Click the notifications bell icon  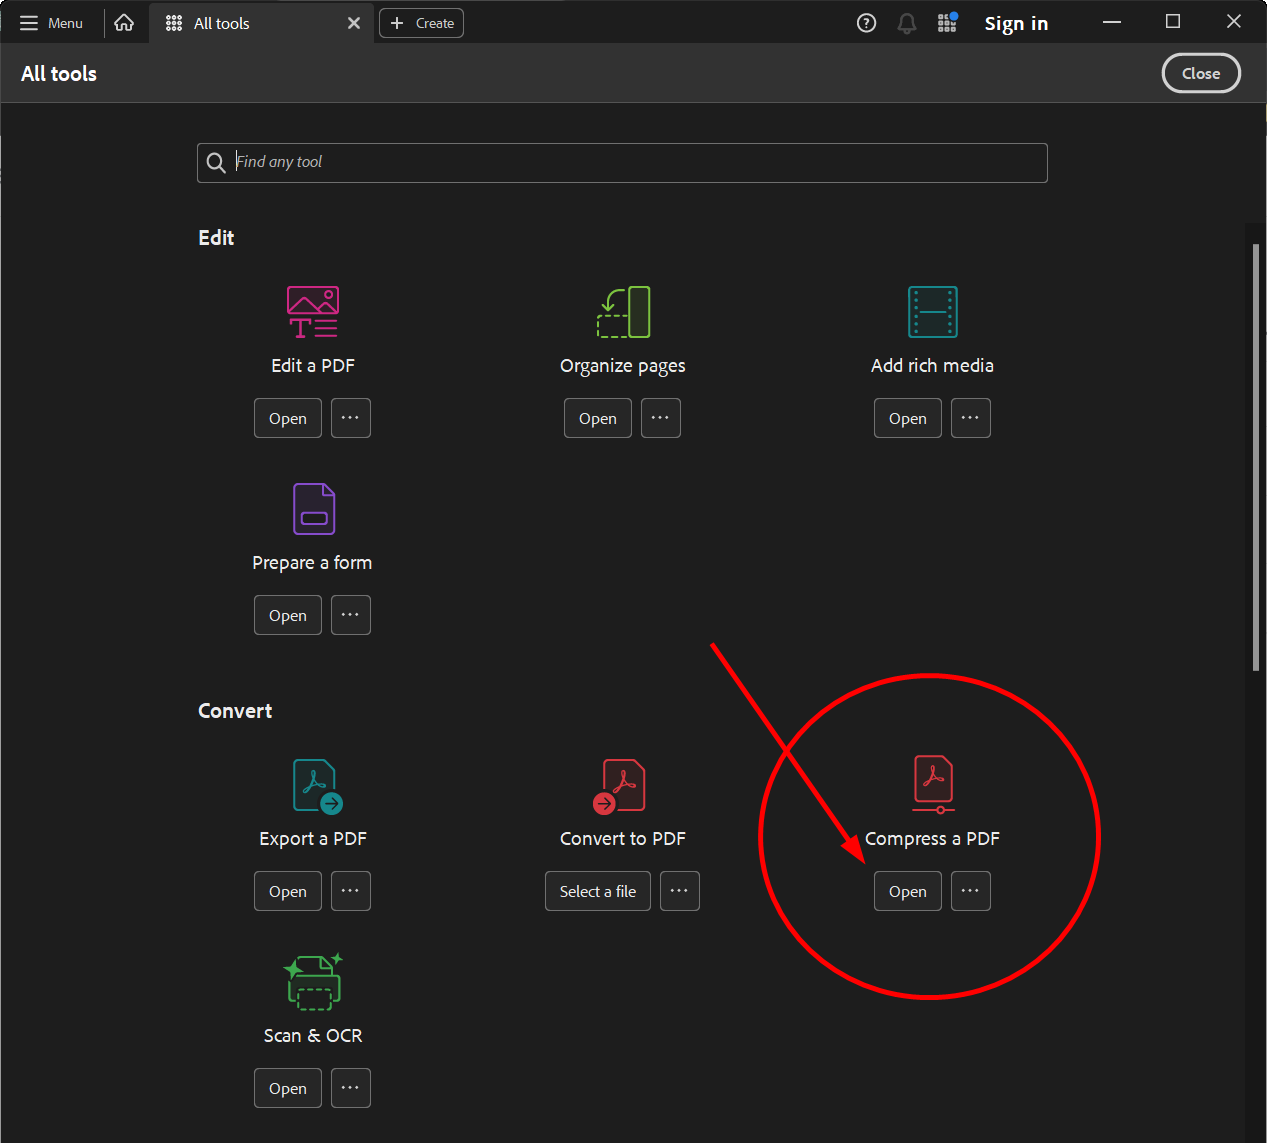coord(906,22)
